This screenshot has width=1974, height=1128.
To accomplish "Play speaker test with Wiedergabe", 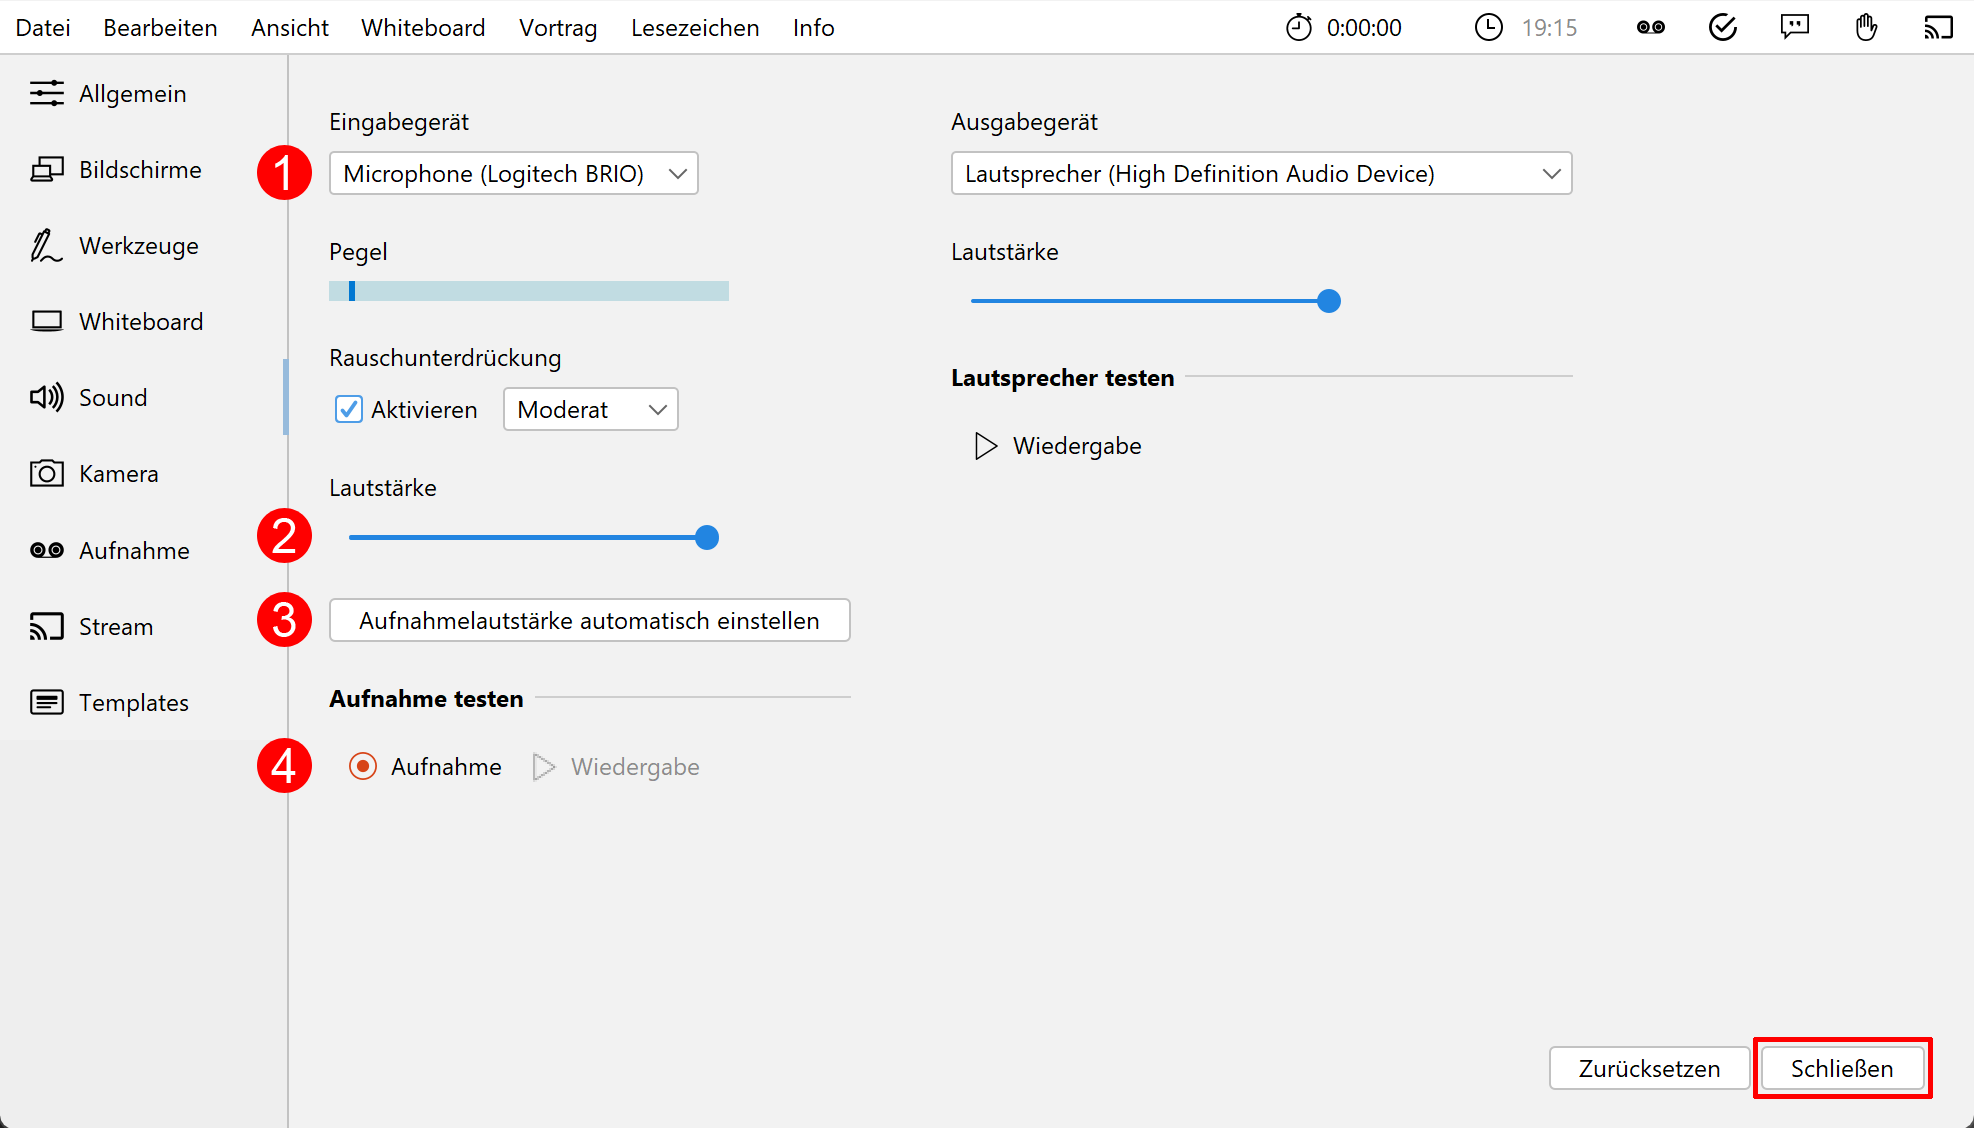I will (x=1058, y=446).
